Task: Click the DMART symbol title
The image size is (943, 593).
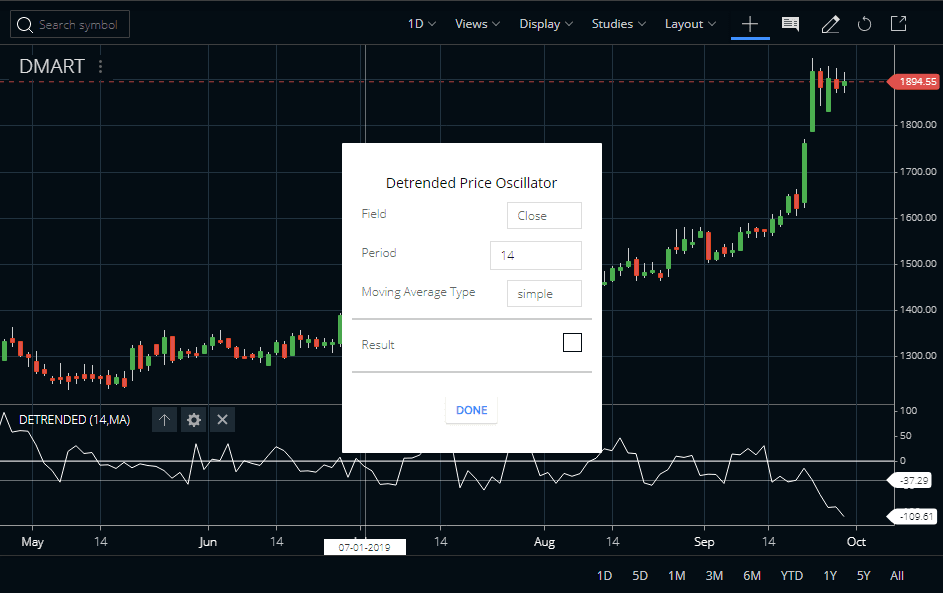Action: coord(52,66)
